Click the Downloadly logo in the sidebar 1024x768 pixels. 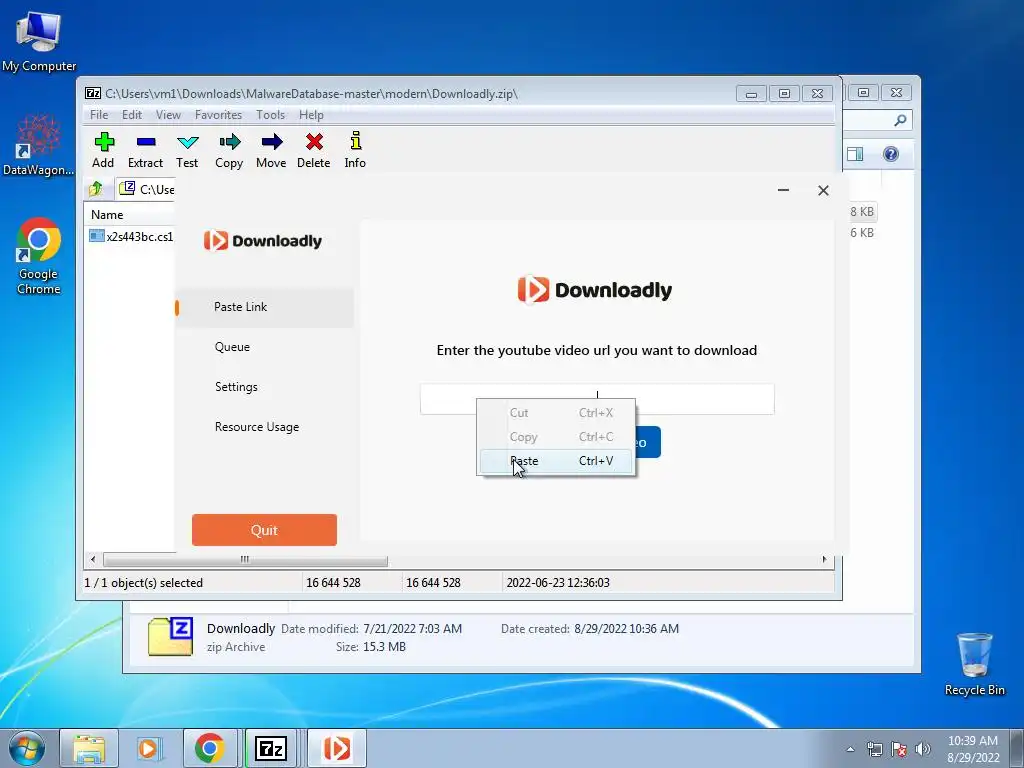coord(263,241)
